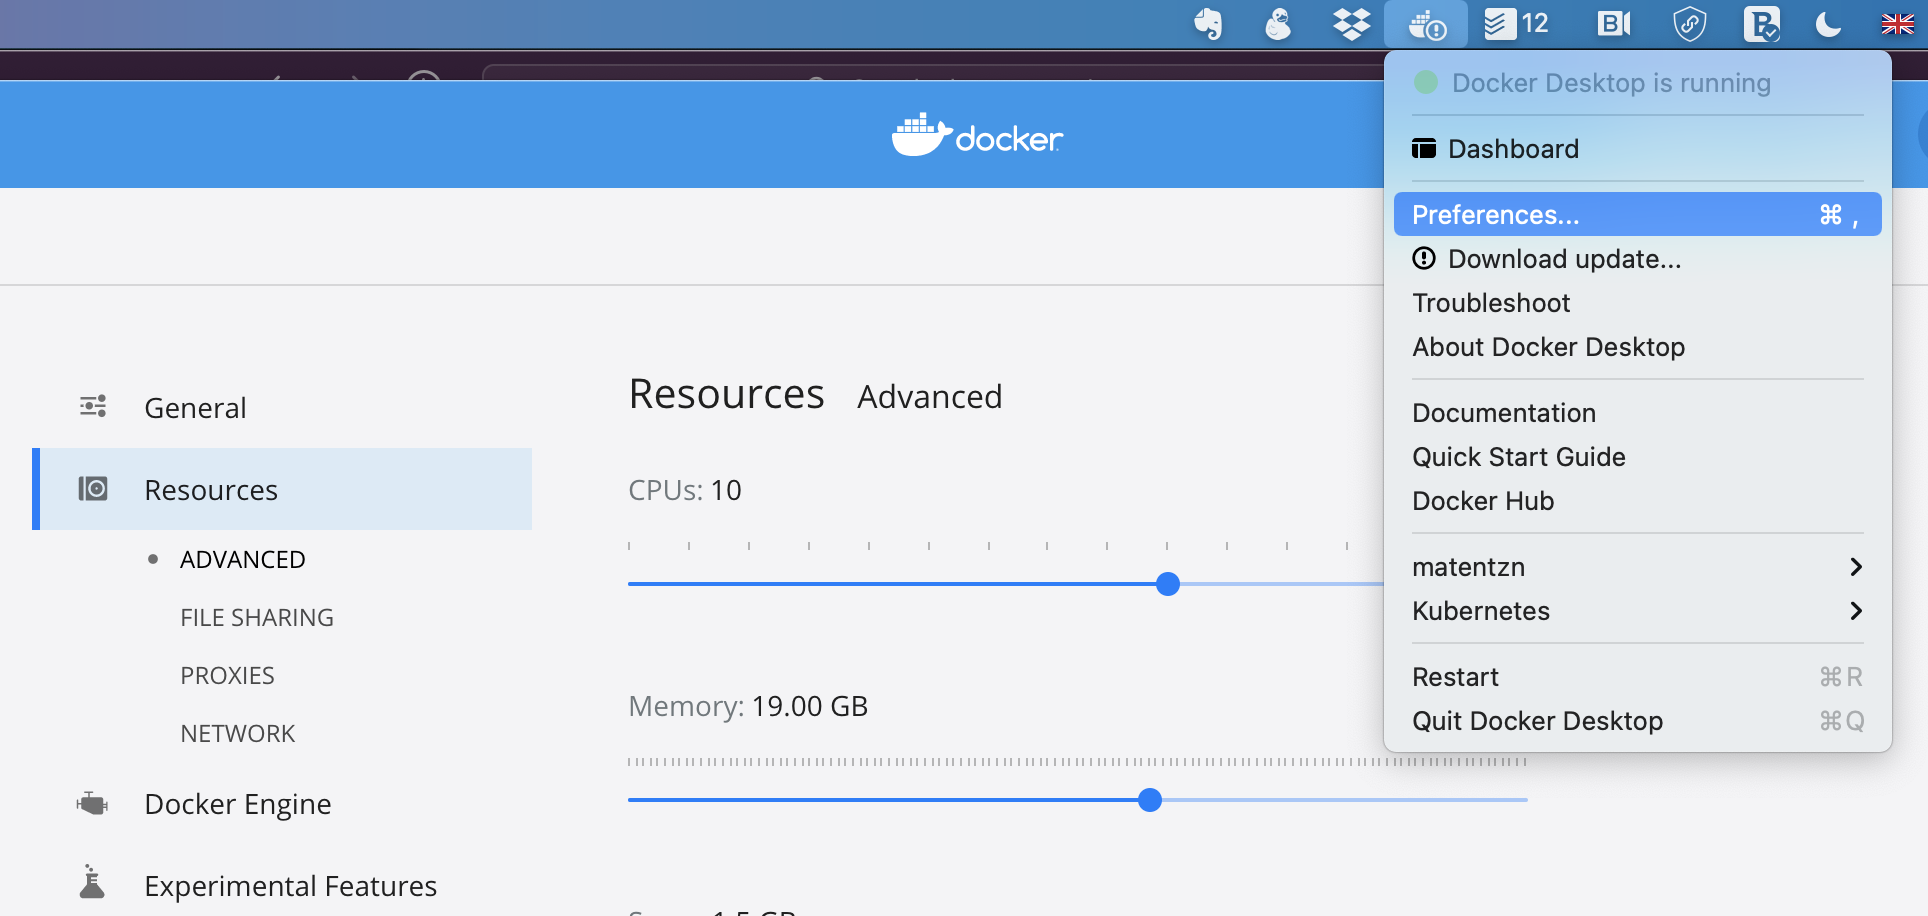The width and height of the screenshot is (1928, 916).
Task: Click the Memory slider handle
Action: [x=1150, y=800]
